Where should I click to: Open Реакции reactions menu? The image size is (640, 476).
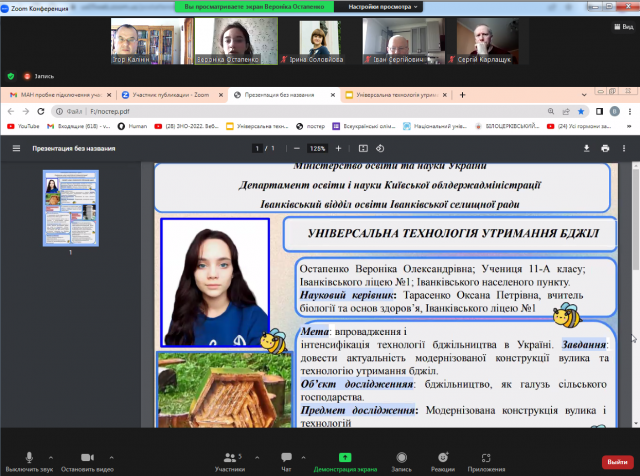point(442,456)
